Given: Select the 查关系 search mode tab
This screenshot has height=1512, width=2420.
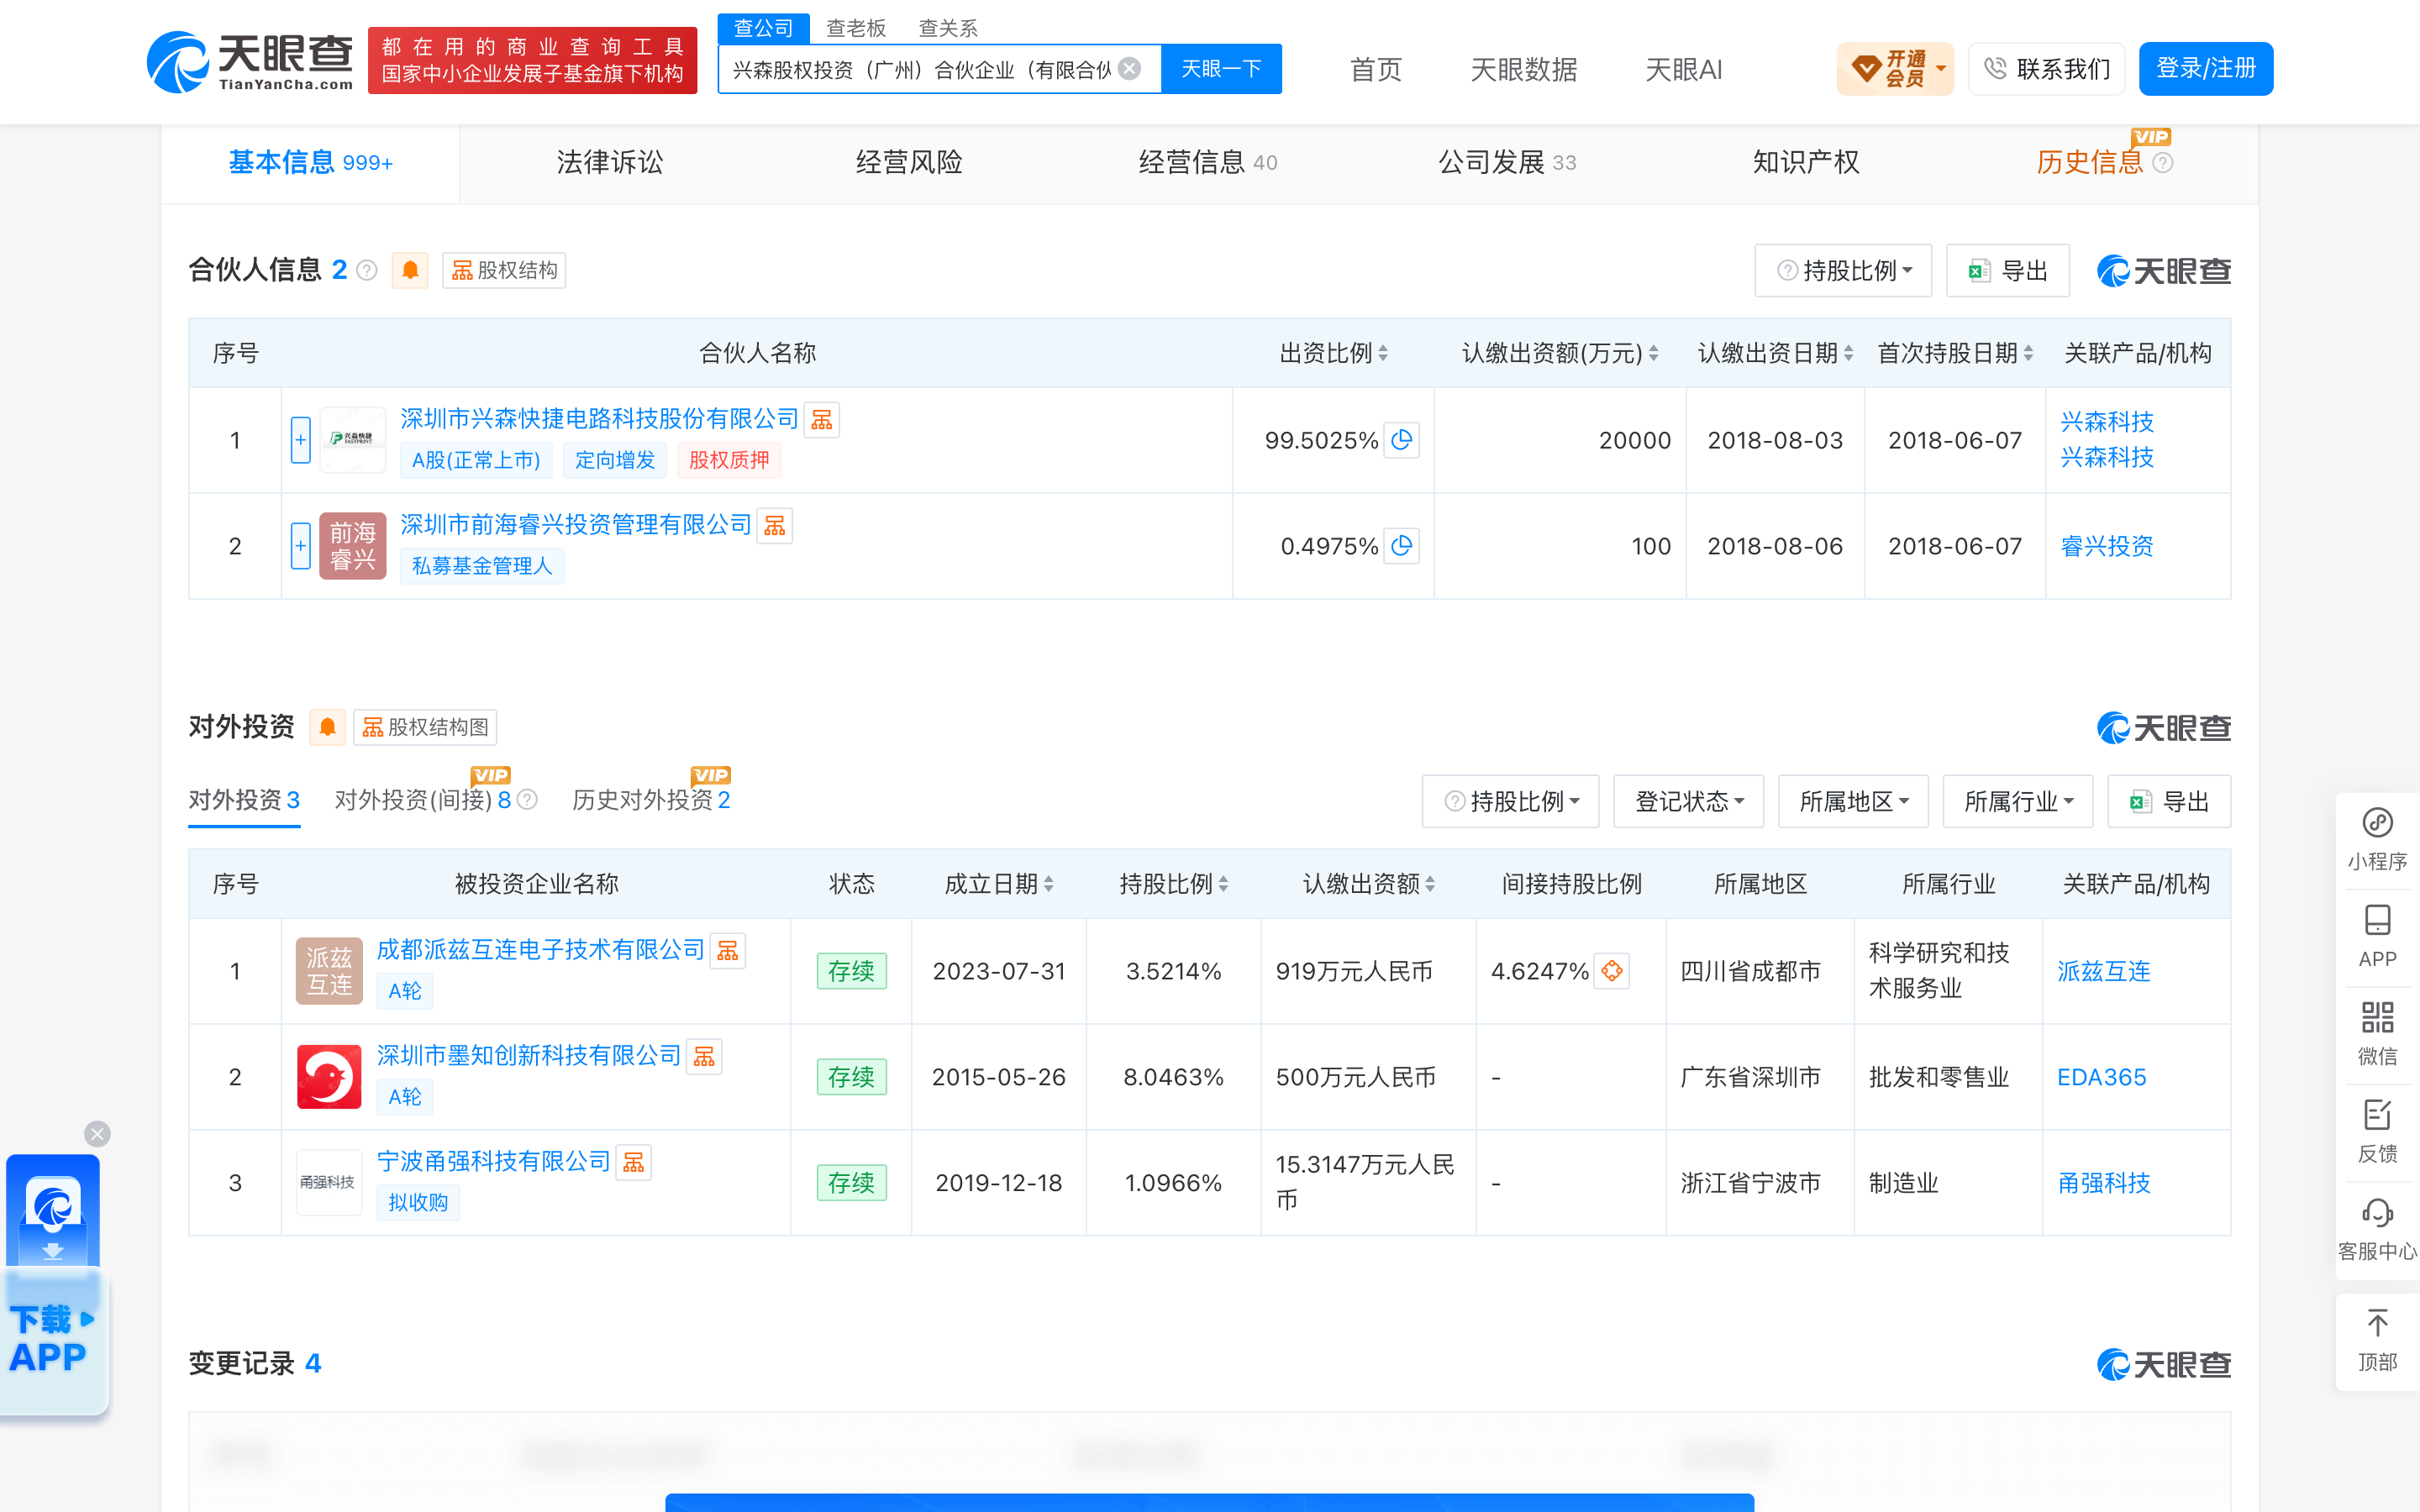Looking at the screenshot, I should 948,28.
